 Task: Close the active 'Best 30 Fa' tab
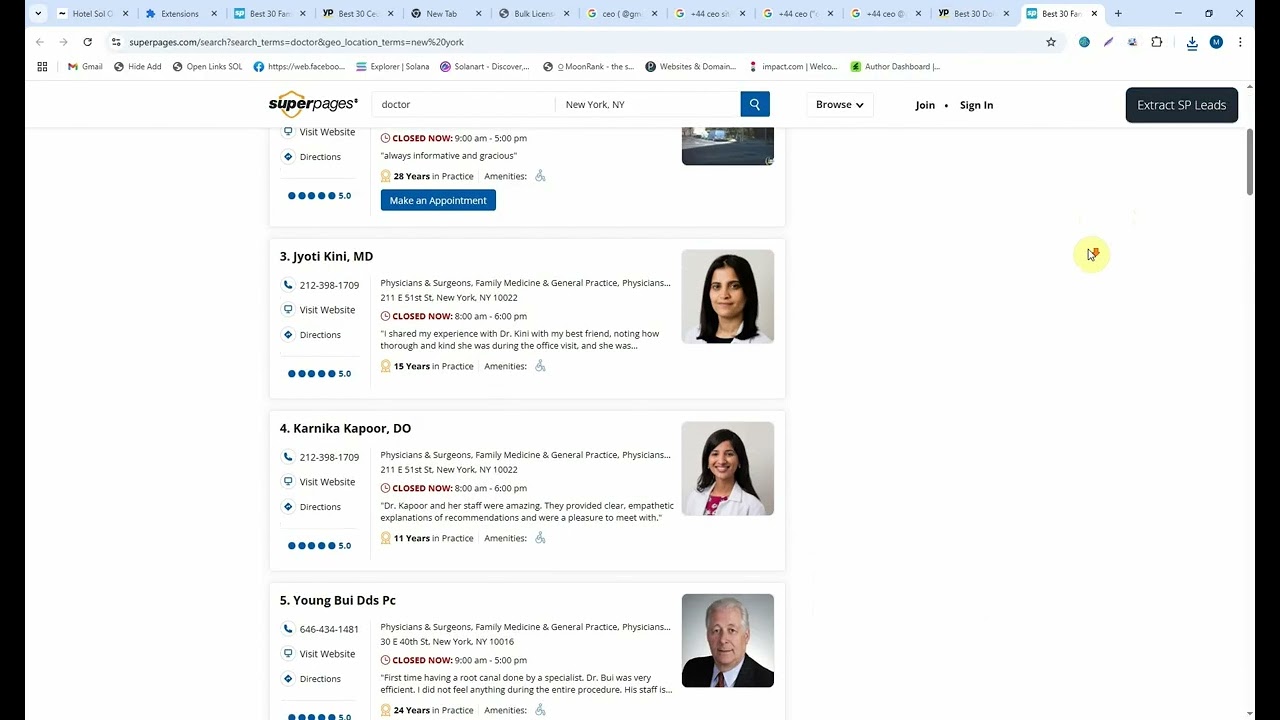pos(1094,14)
